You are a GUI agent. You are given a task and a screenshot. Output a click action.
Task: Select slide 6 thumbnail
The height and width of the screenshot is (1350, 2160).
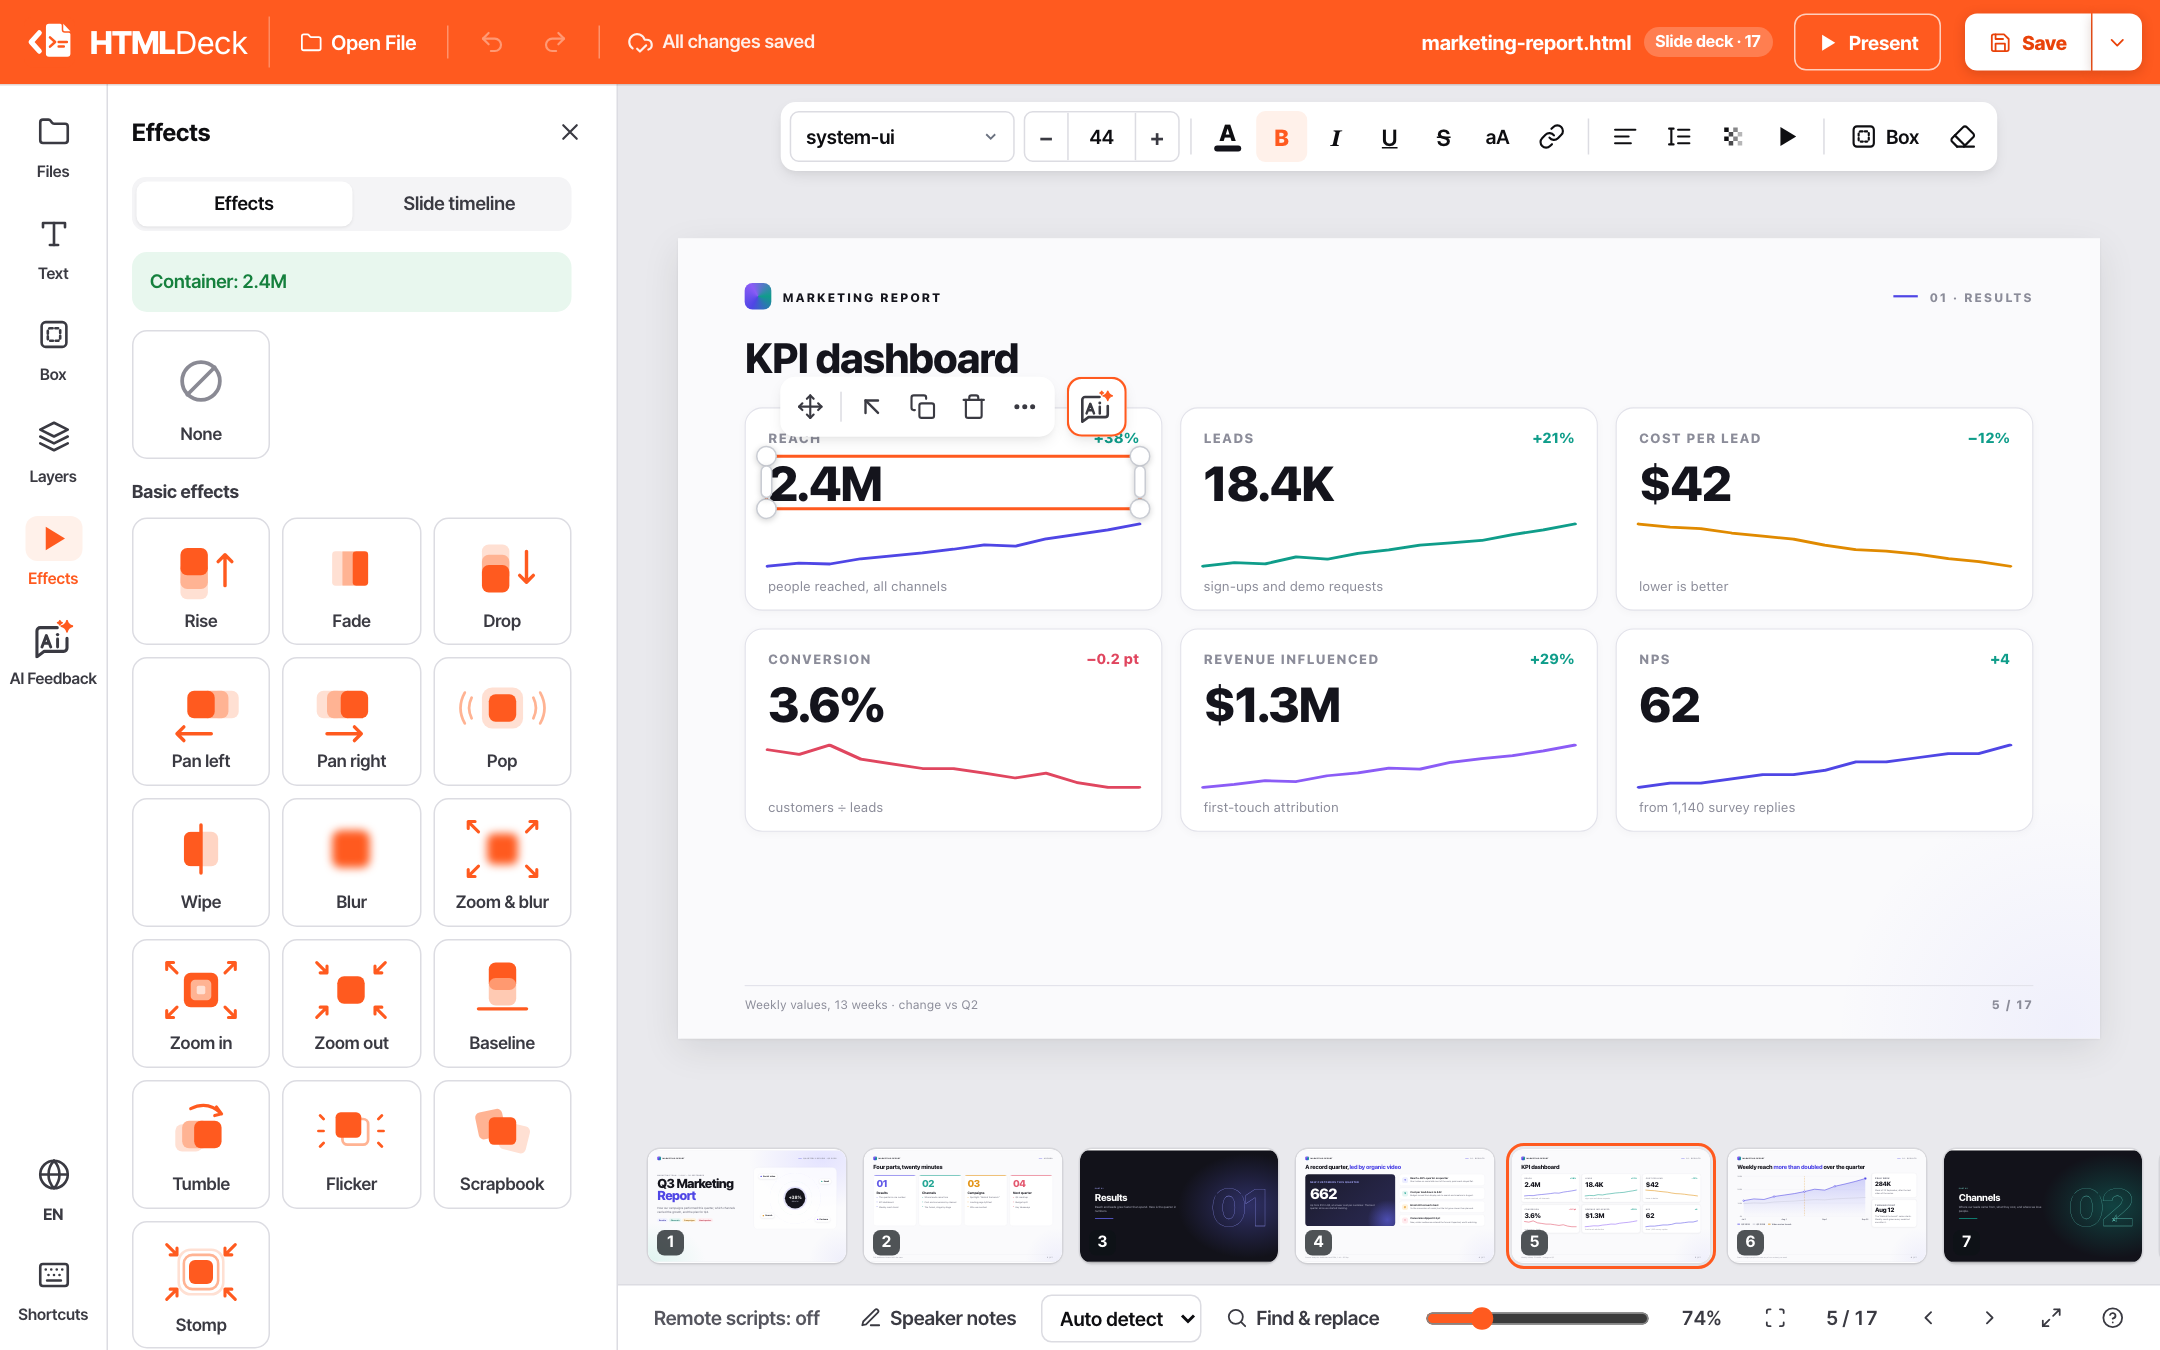[x=1826, y=1205]
